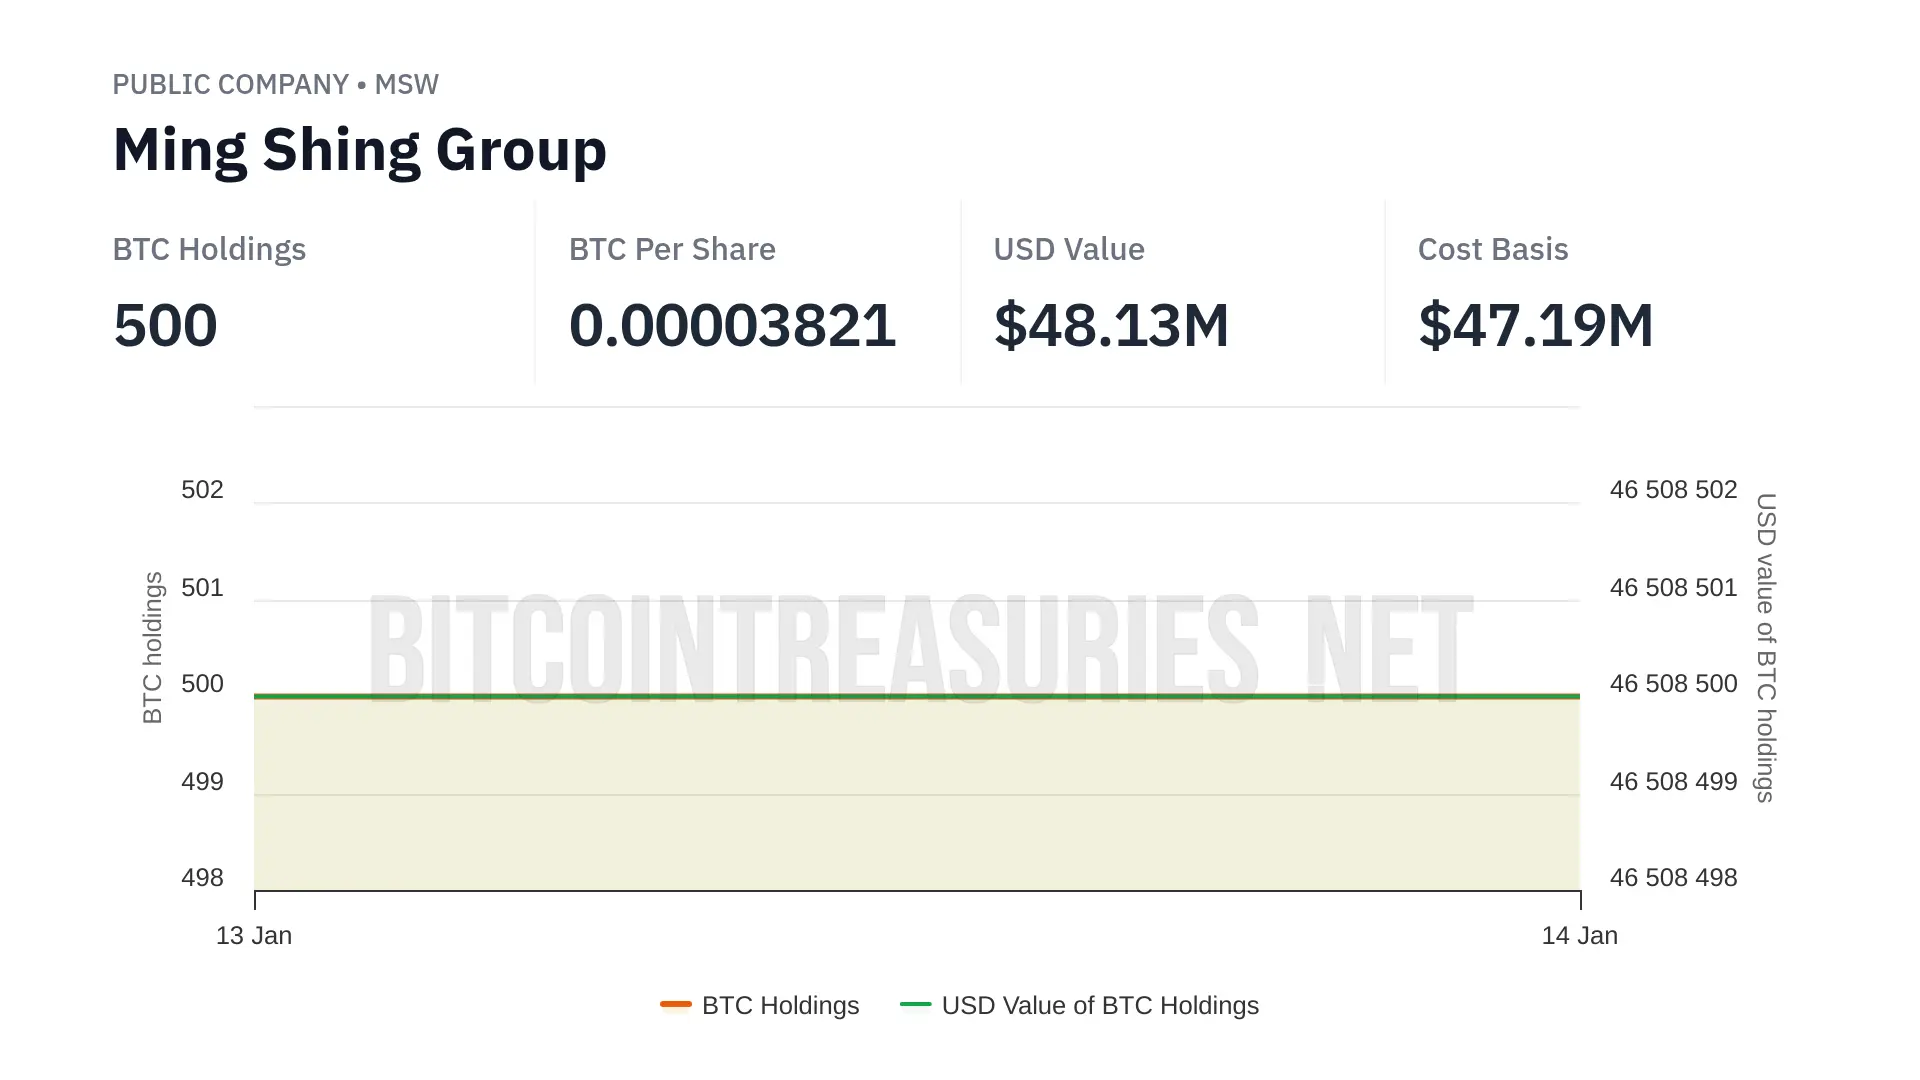
Task: Click the Cost Basis figure $47.19M
Action: click(1536, 325)
